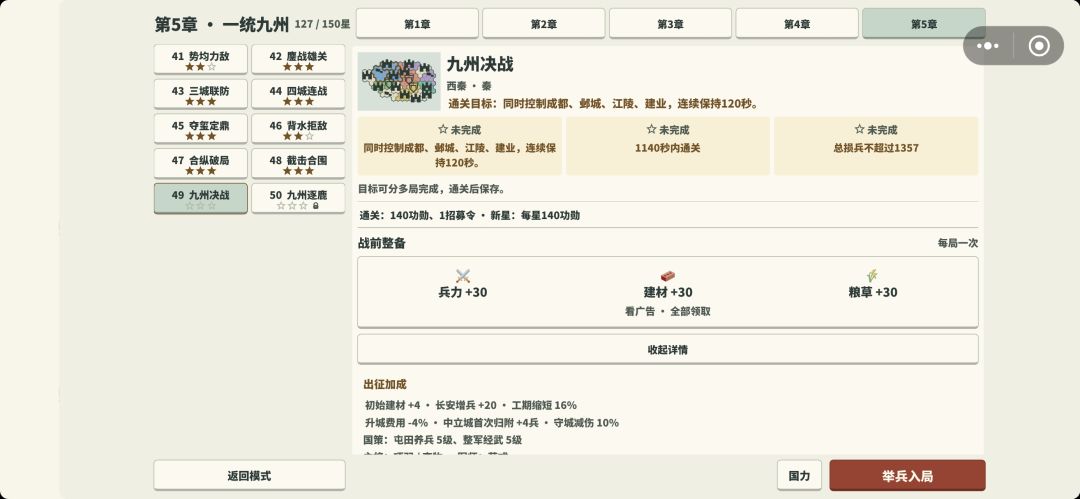Click 看广告 · 全部领取 link
The width and height of the screenshot is (1080, 499).
coord(667,312)
